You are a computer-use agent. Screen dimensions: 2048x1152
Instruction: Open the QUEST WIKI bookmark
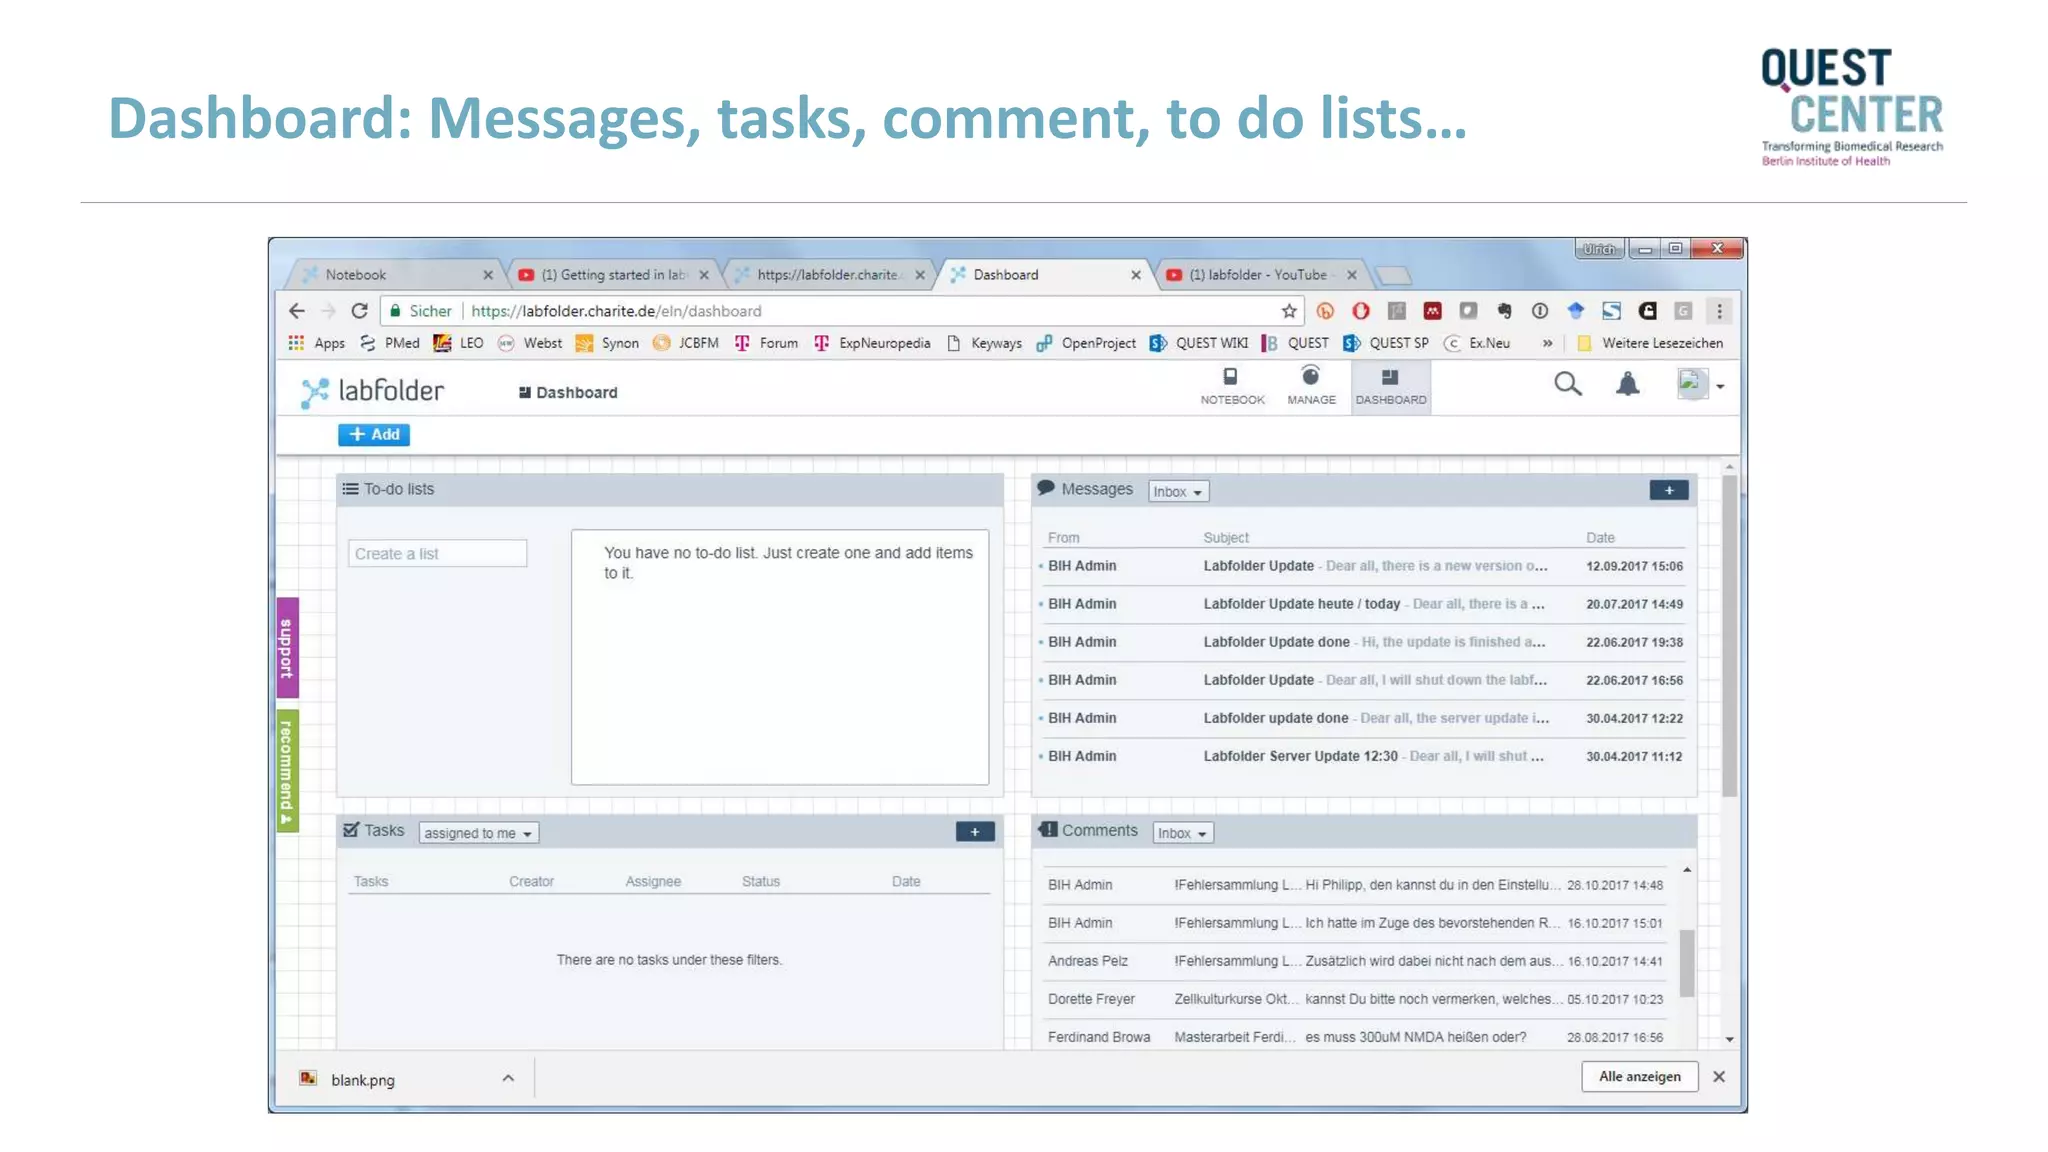coord(1199,343)
